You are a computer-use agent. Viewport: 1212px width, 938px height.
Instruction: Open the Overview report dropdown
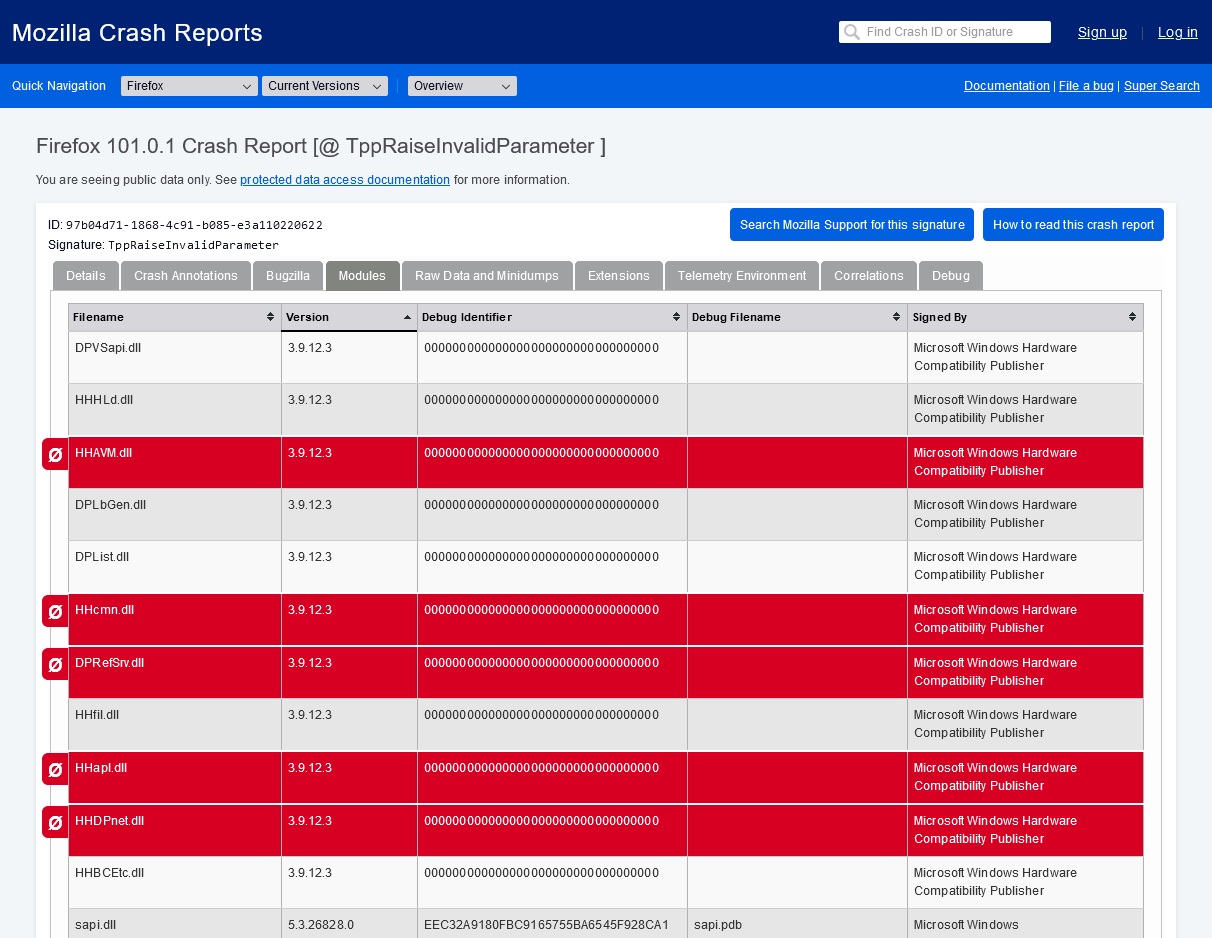462,86
